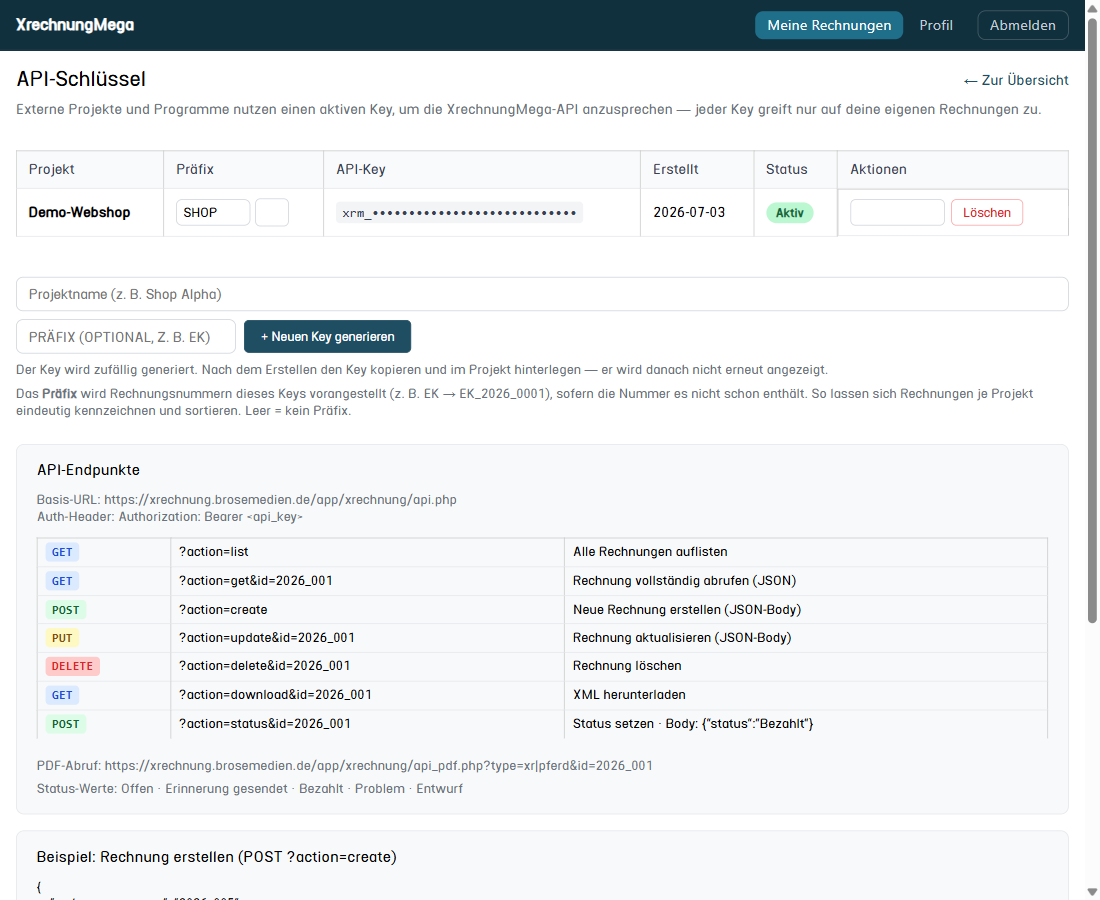Select the Status-Werte line
Image resolution: width=1100 pixels, height=900 pixels.
pyautogui.click(x=250, y=788)
